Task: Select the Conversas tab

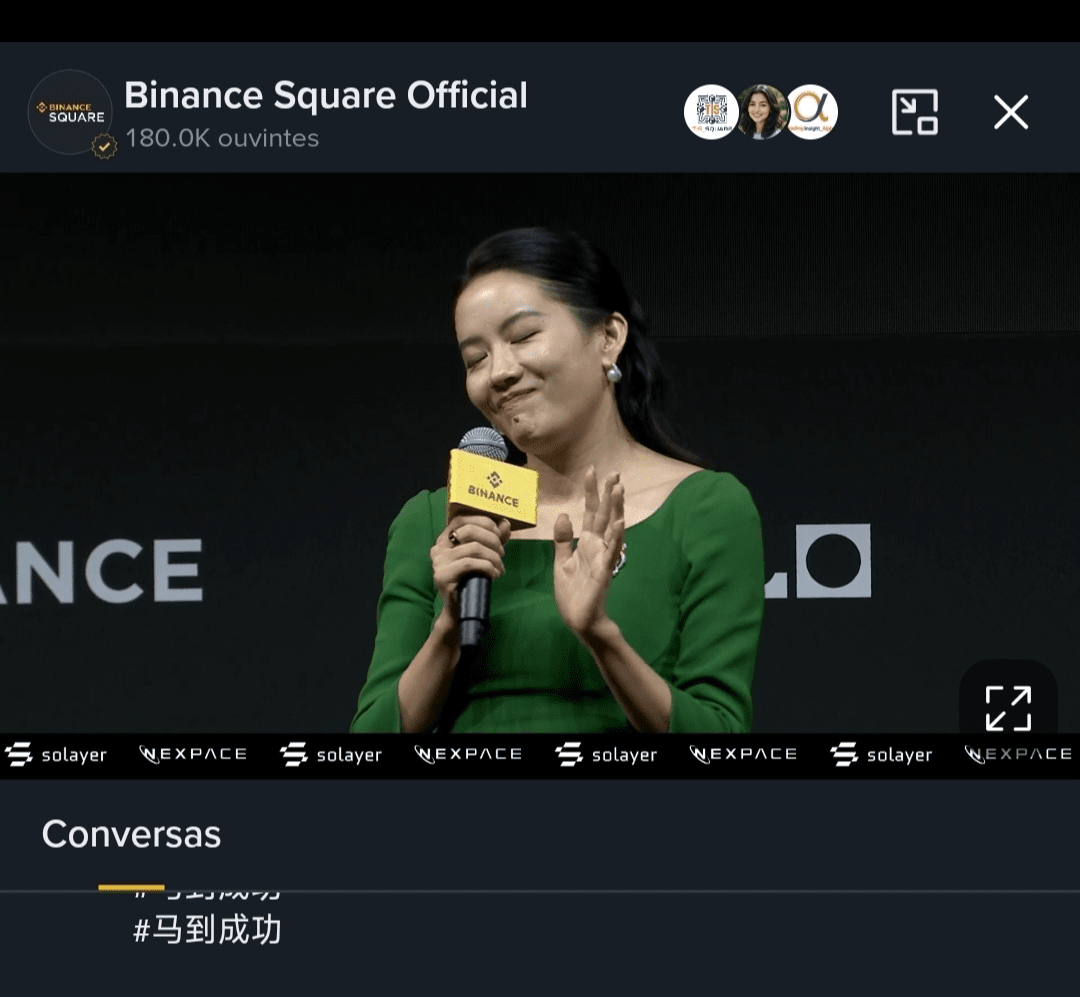Action: tap(131, 834)
